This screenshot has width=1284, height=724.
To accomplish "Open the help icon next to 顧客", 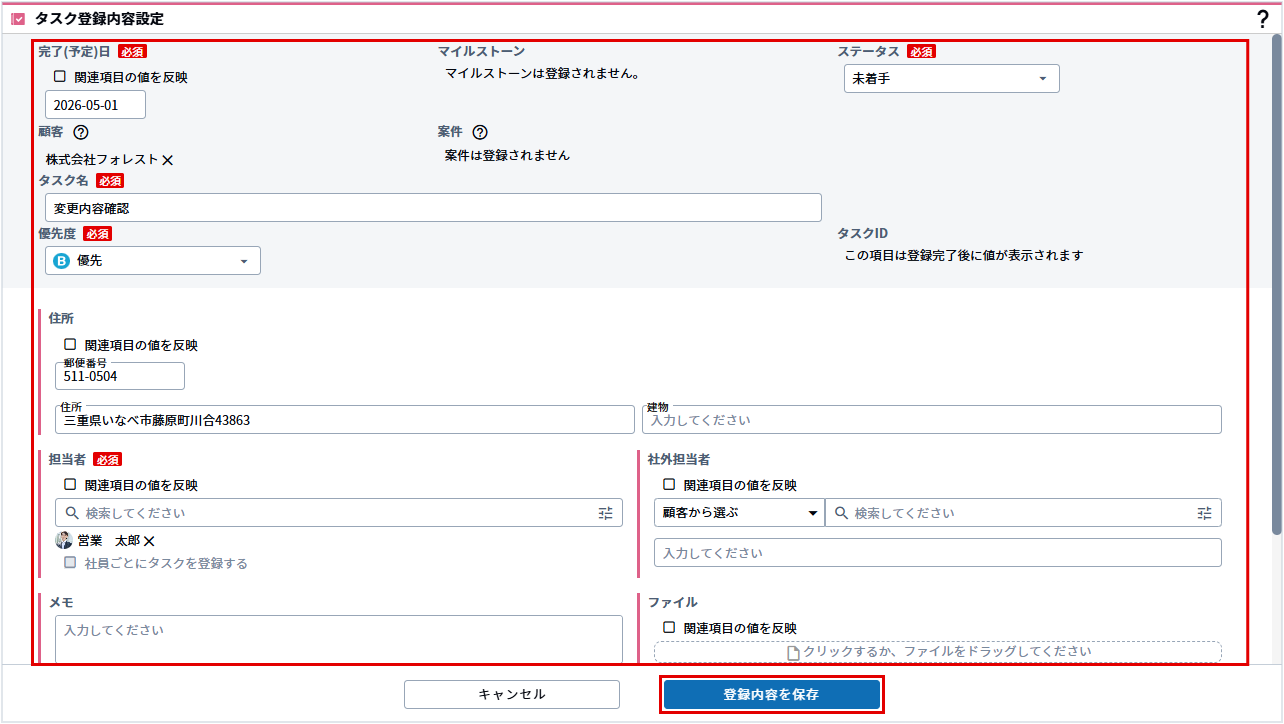I will (81, 132).
